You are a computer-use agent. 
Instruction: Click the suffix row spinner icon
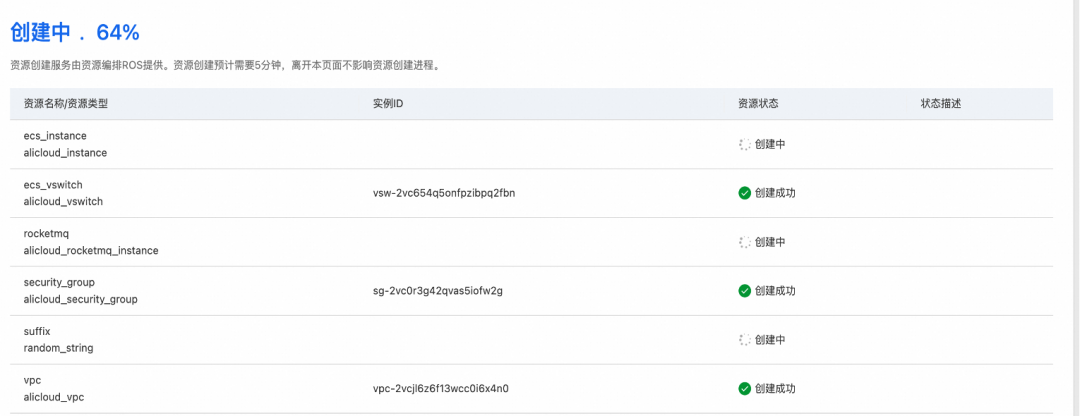744,340
